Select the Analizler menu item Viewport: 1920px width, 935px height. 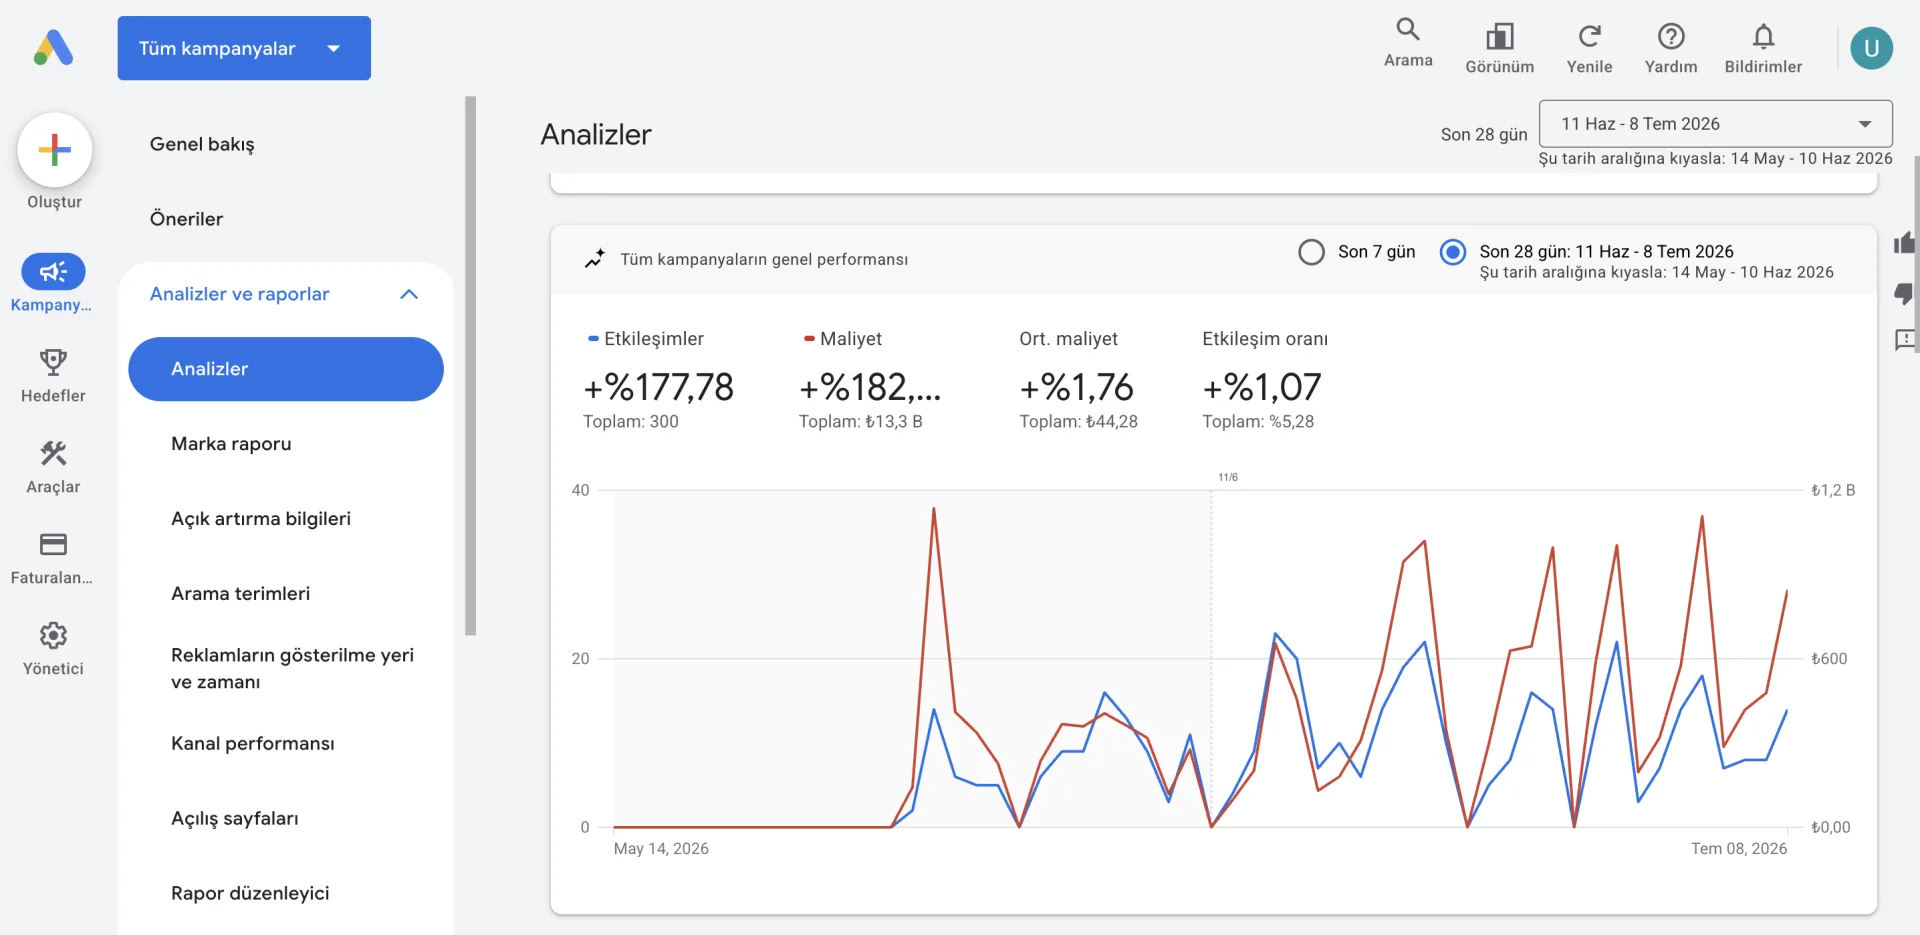click(286, 369)
